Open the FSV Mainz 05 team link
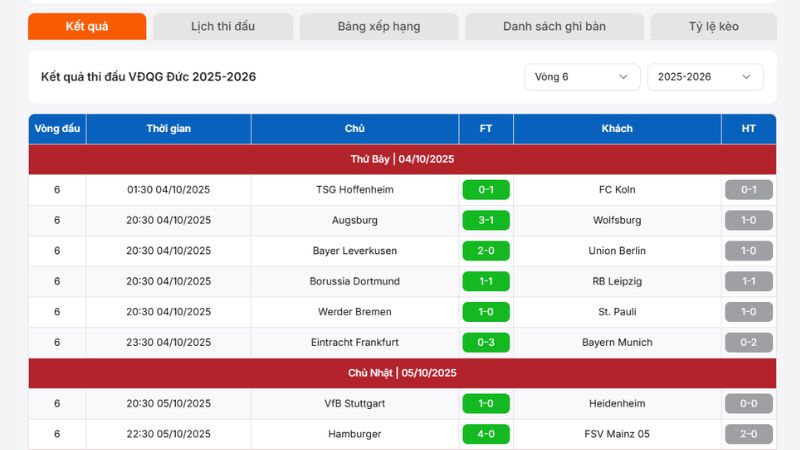Image resolution: width=800 pixels, height=450 pixels. tap(617, 434)
